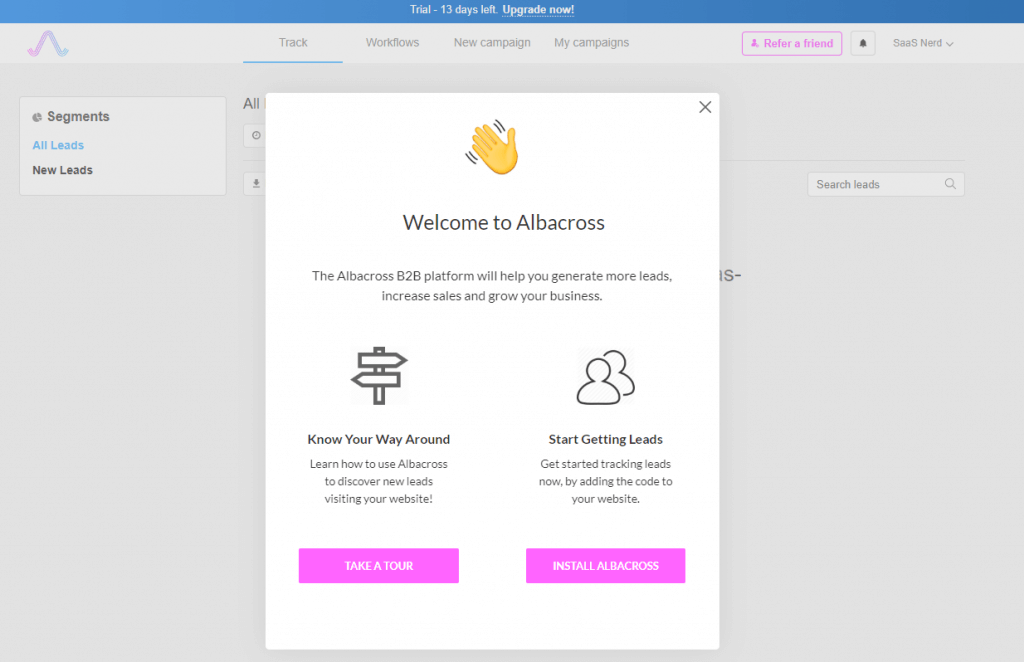
Task: Click the download/export icon on the leads panel
Action: (x=255, y=184)
